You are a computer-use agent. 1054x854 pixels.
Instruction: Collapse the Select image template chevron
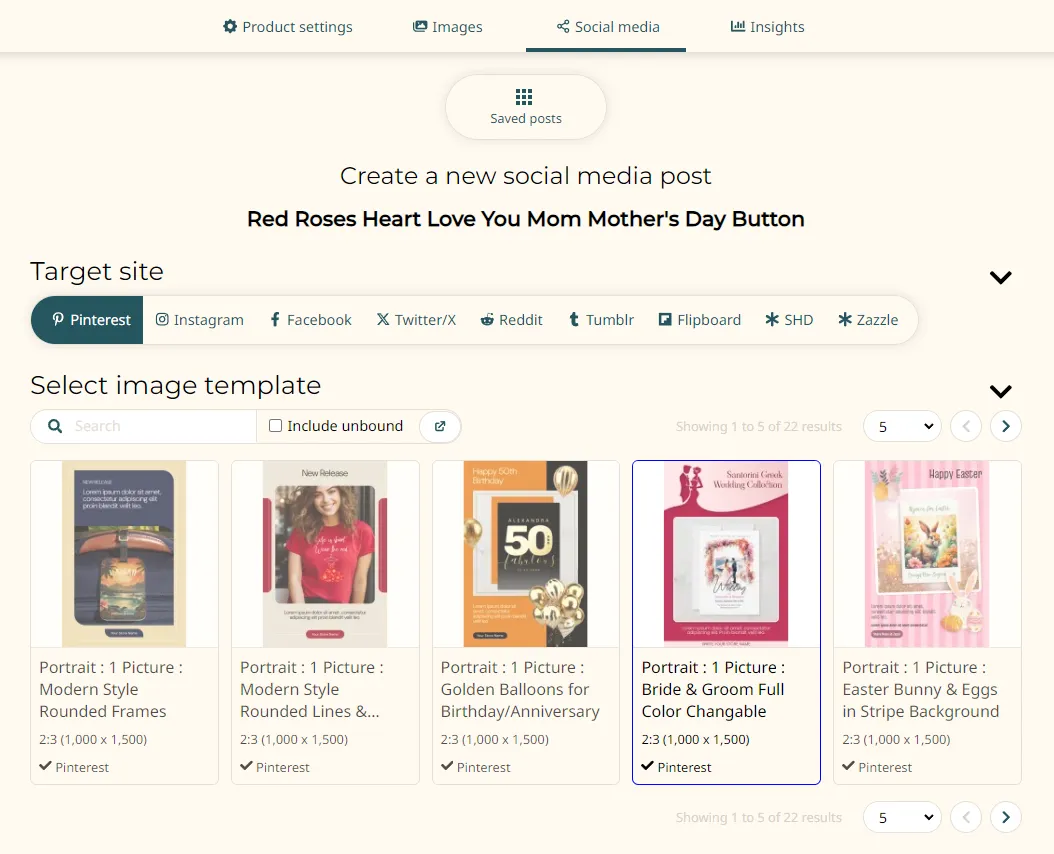[1000, 391]
